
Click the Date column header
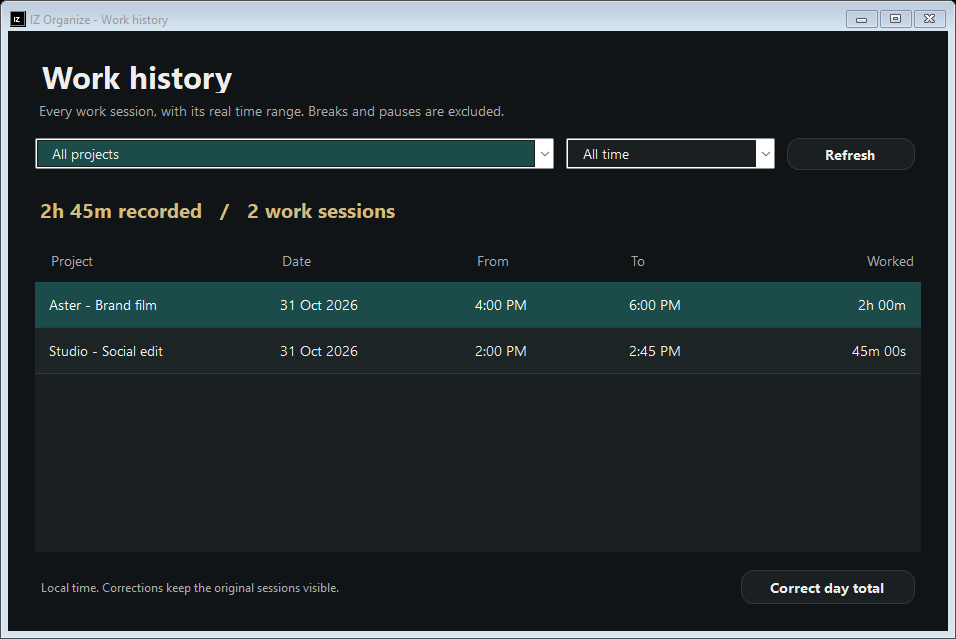296,261
